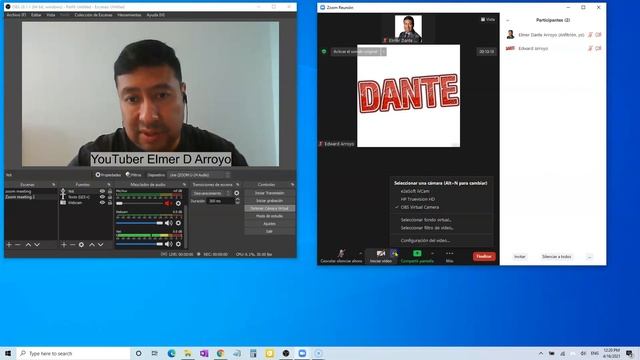
Task: Undock the Mezclador de audio panel
Action: point(184,185)
